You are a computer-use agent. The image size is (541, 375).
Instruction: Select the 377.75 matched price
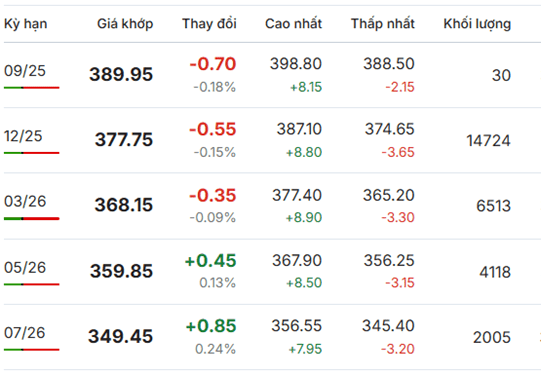pyautogui.click(x=124, y=139)
